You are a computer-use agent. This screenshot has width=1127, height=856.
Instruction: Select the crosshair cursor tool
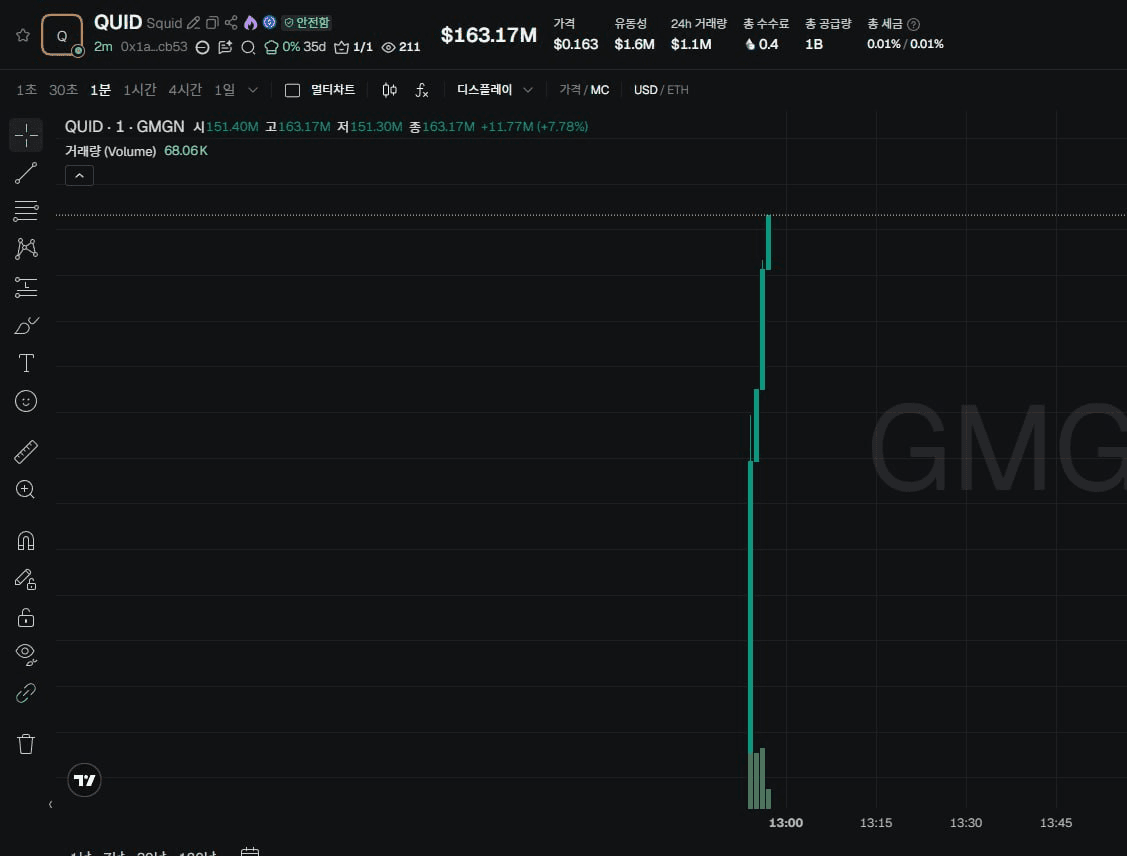click(26, 135)
